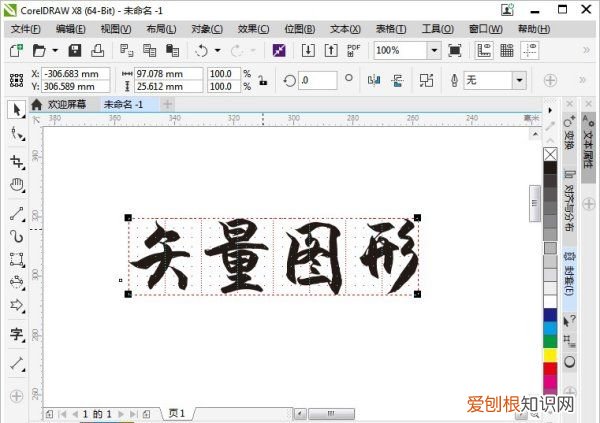The height and width of the screenshot is (423, 600).
Task: Click the Search content purple icon
Action: coord(279,51)
